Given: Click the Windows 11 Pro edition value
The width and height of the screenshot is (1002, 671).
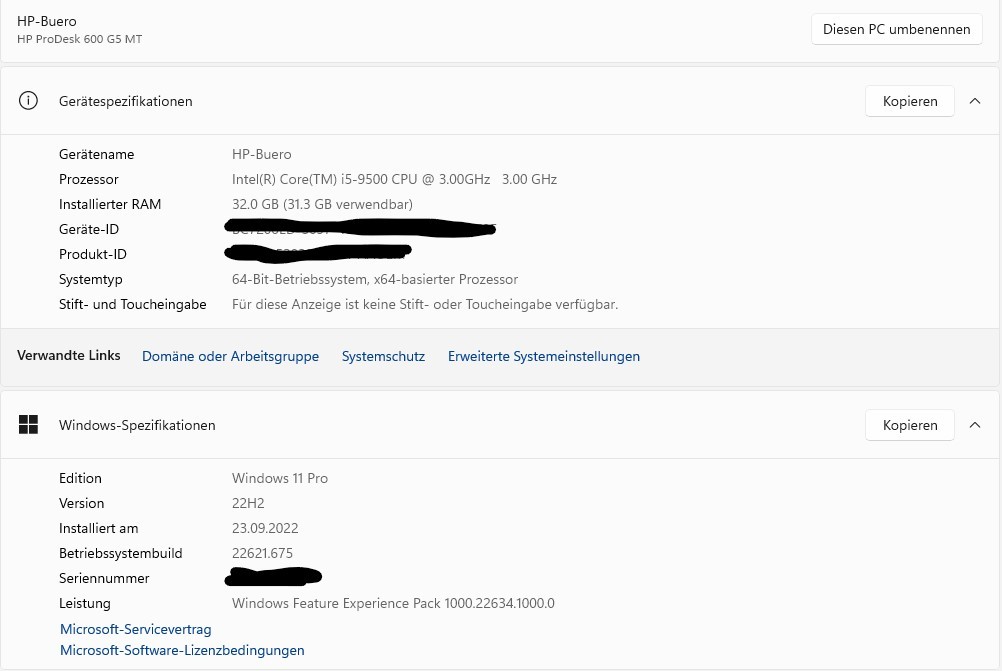Looking at the screenshot, I should [x=280, y=478].
